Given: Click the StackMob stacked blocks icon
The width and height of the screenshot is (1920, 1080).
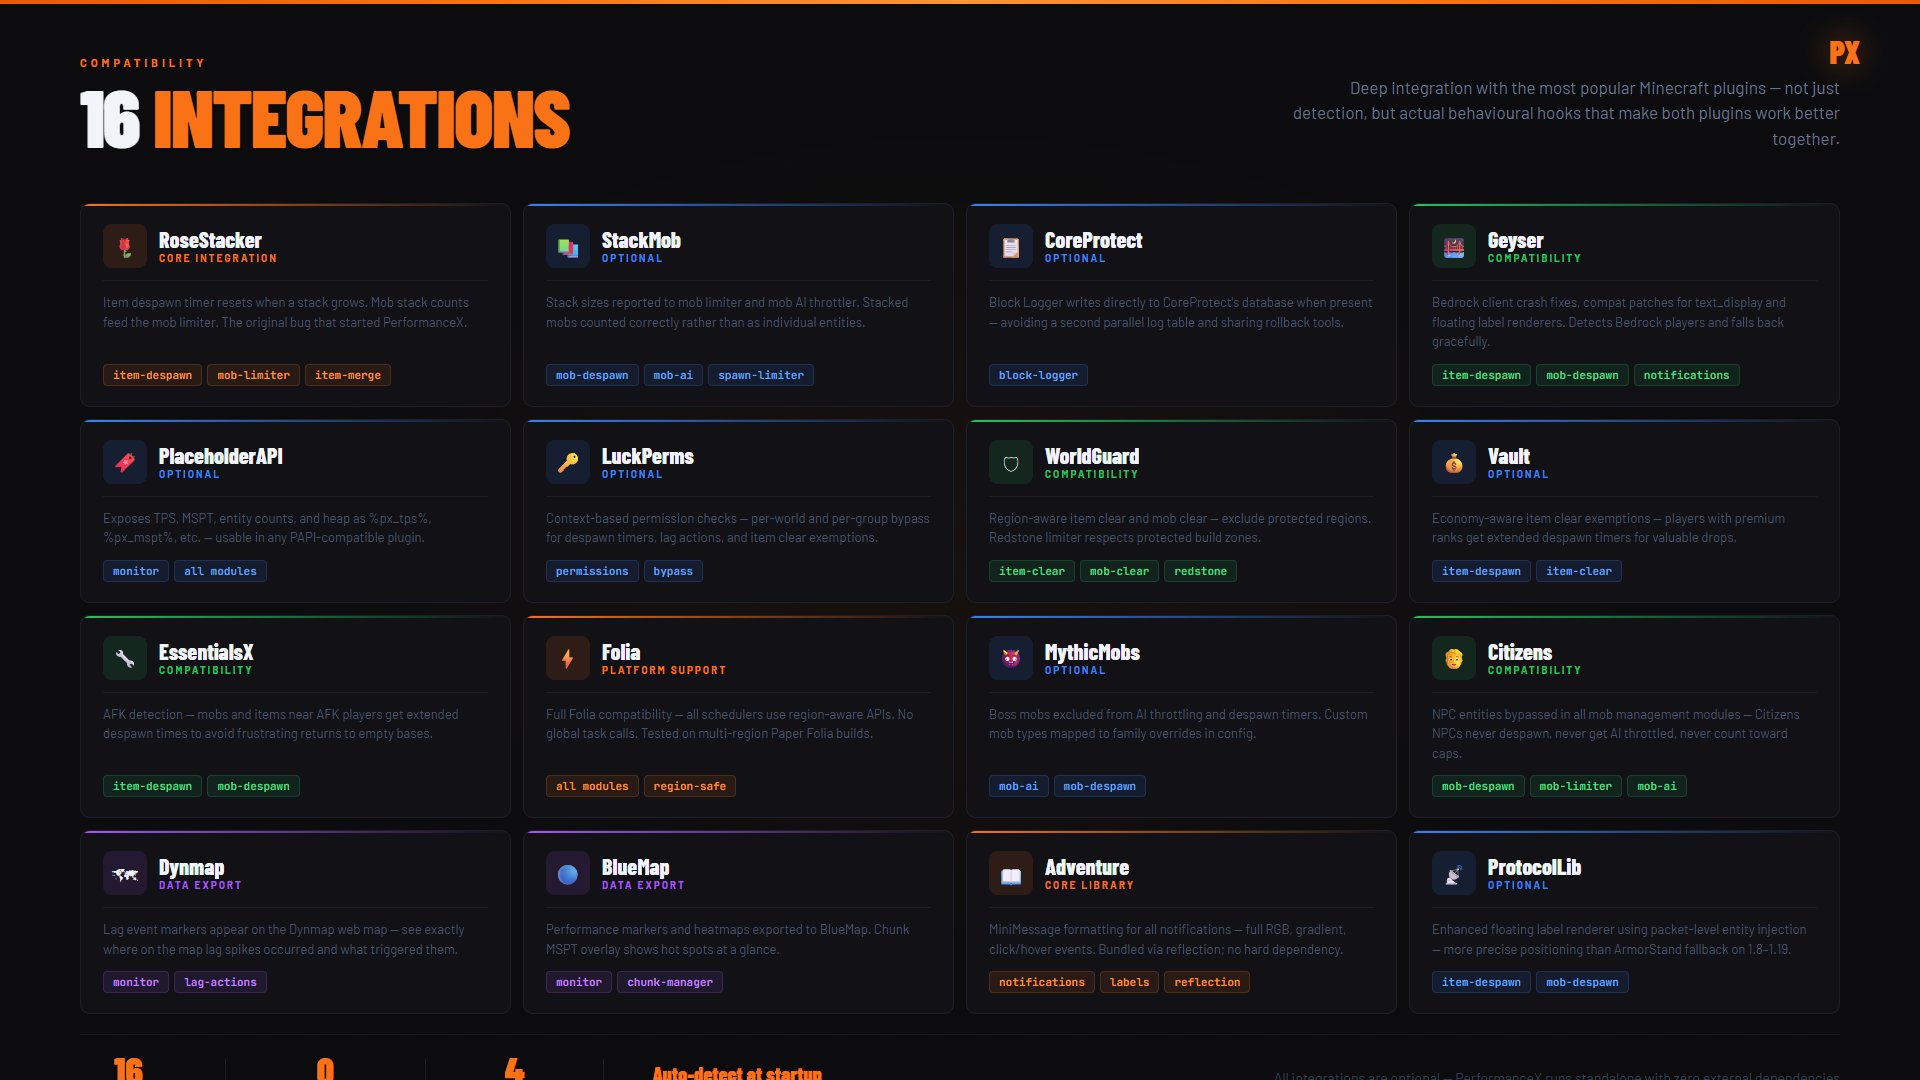Looking at the screenshot, I should (568, 246).
